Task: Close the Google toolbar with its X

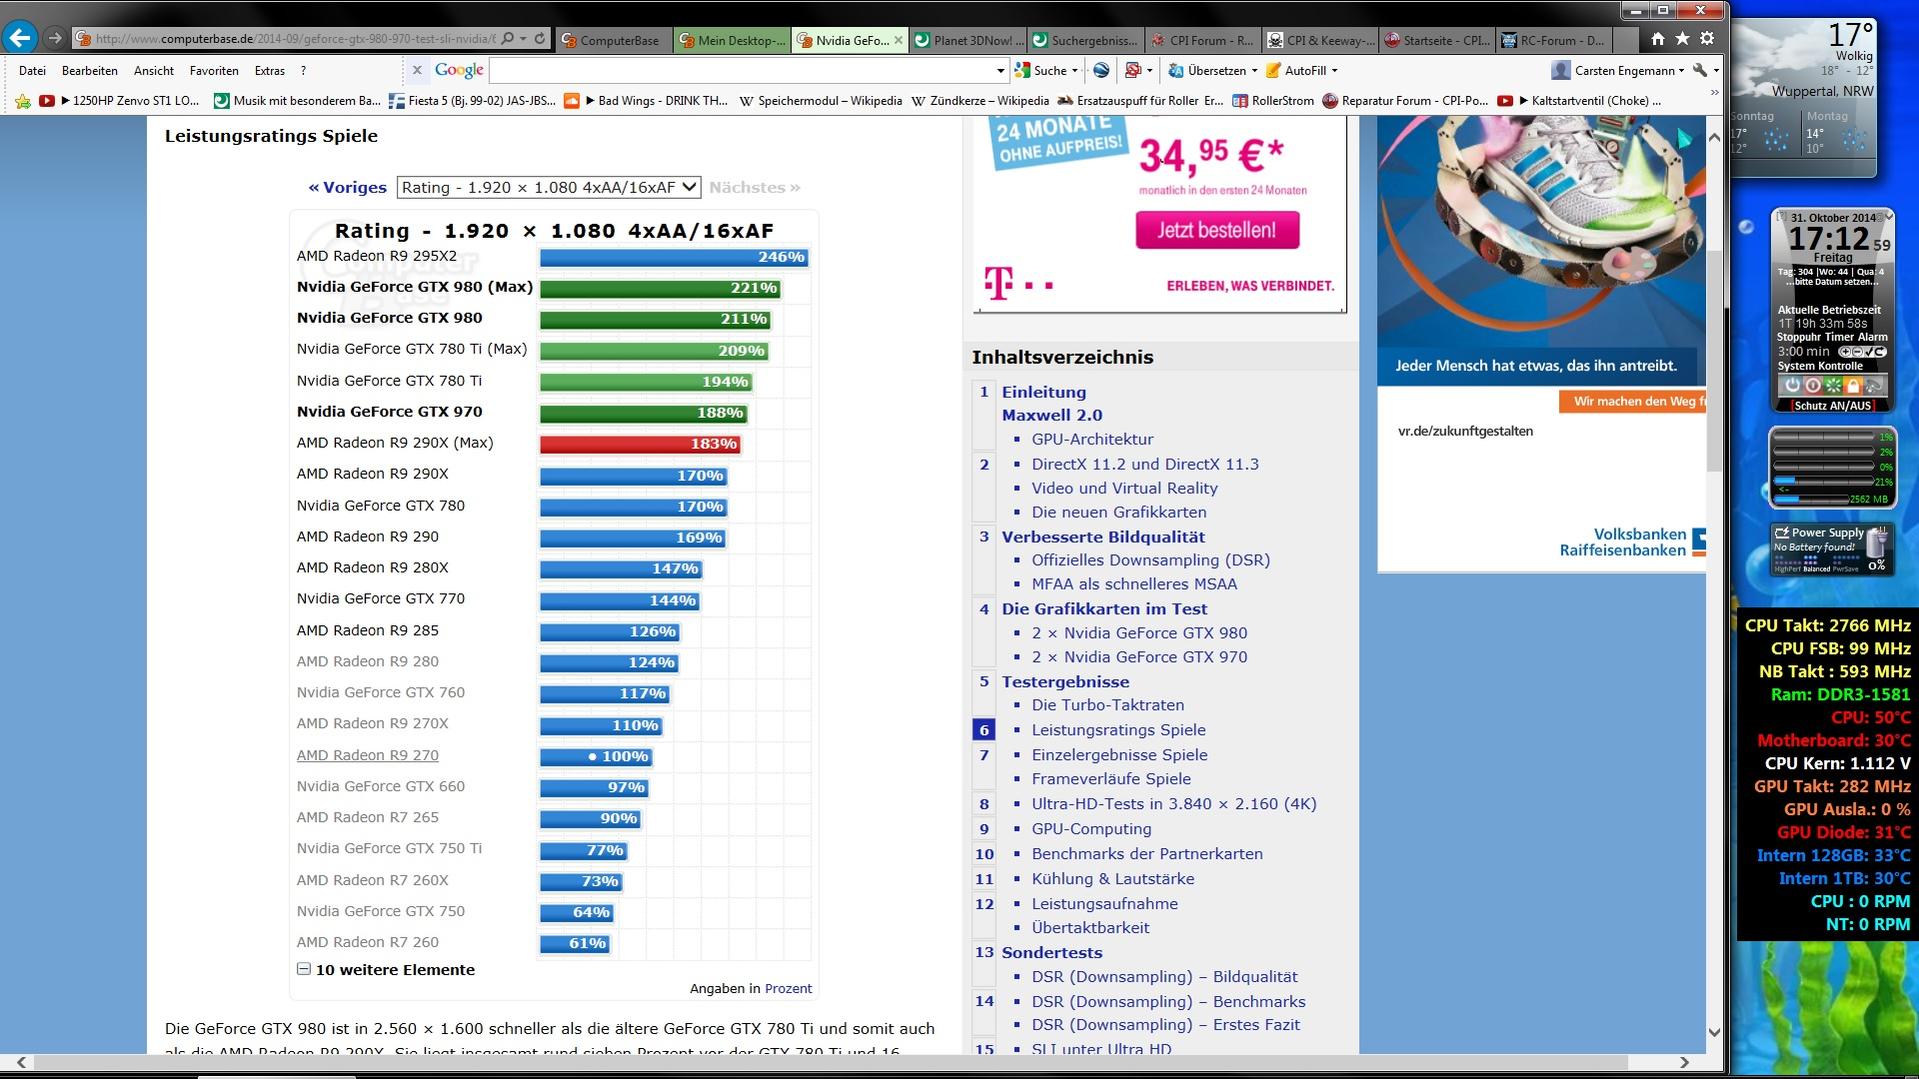Action: (x=417, y=70)
